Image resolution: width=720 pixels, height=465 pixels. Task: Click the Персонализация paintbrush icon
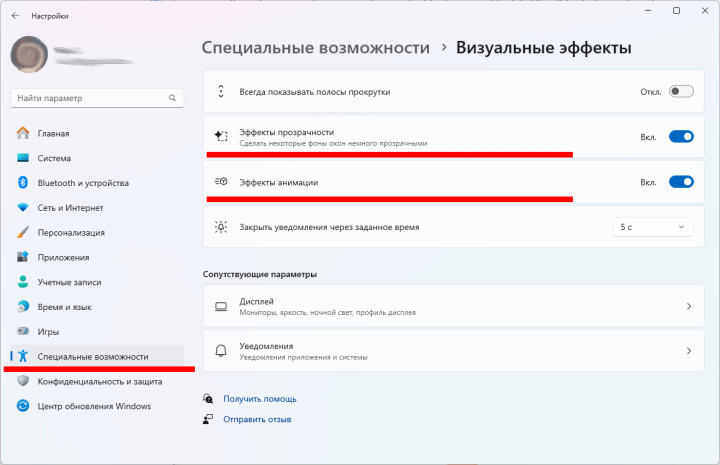pos(23,232)
